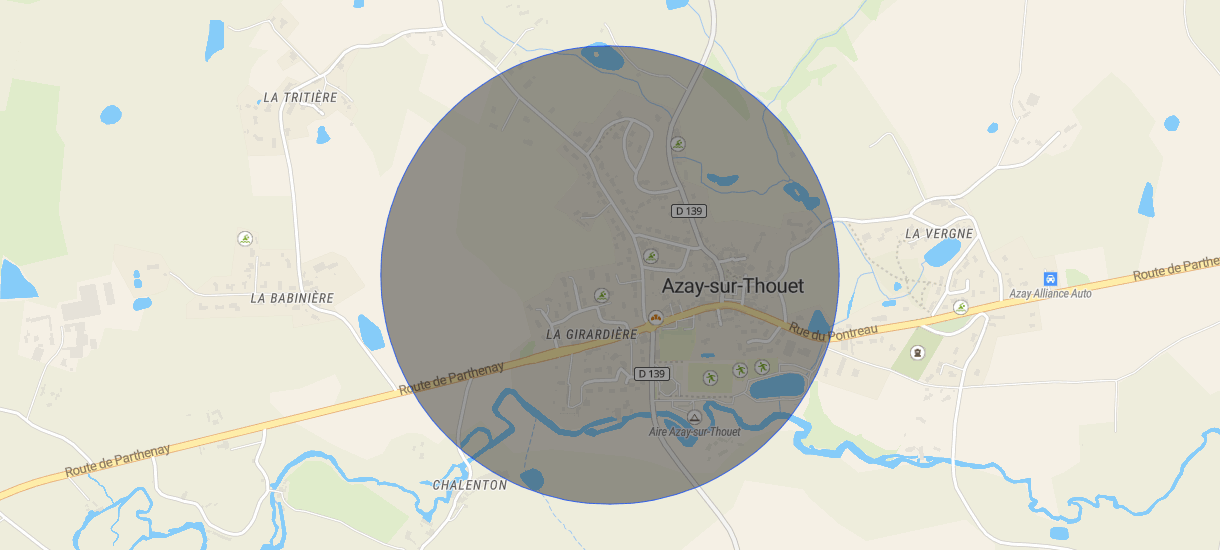Select the LA BABINIÈRE hamlet label
The image size is (1220, 550).
pos(292,298)
